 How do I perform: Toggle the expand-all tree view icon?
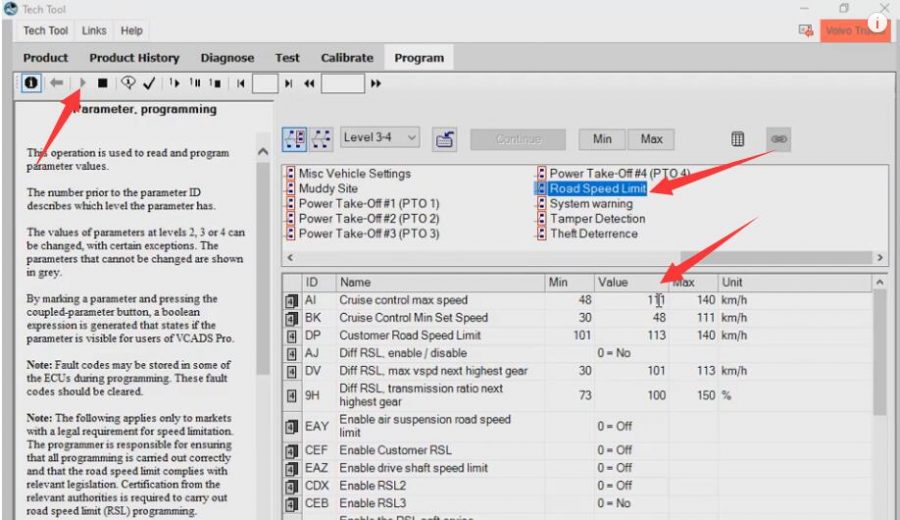click(x=294, y=139)
